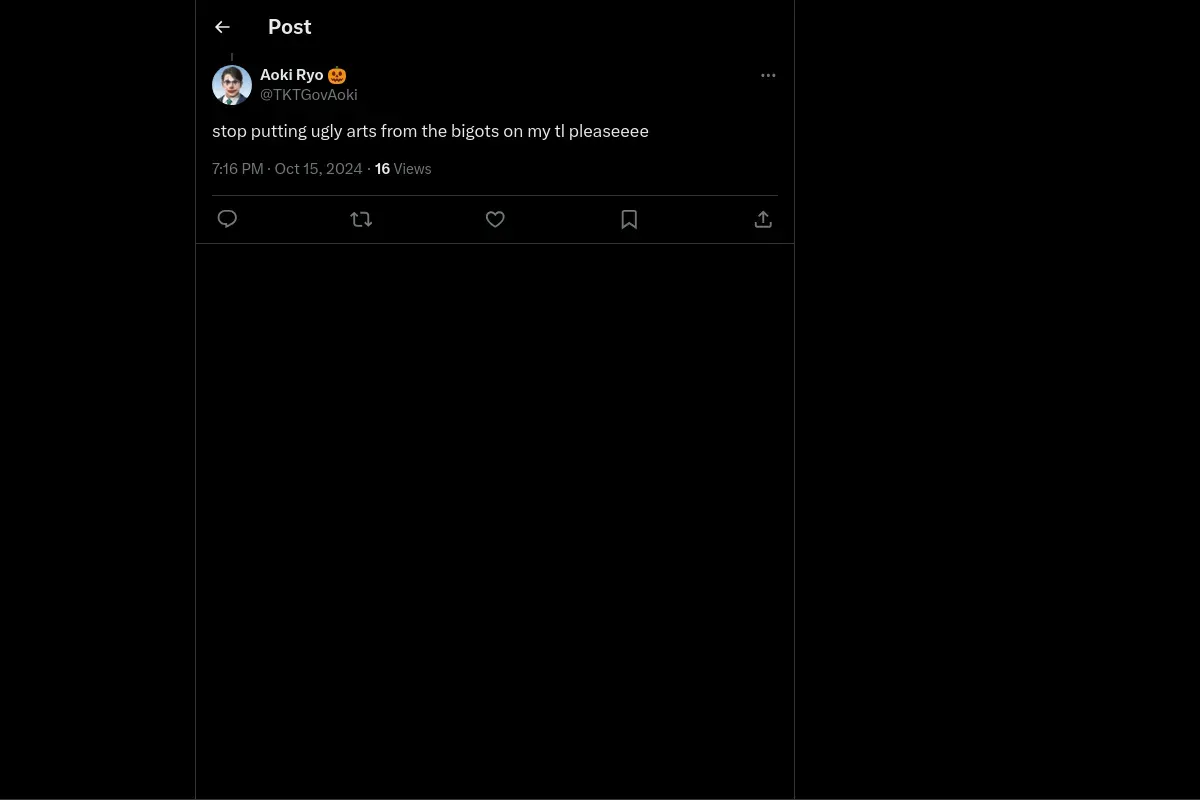Open the repost options menu
Screen dimensions: 1200x800
(361, 219)
